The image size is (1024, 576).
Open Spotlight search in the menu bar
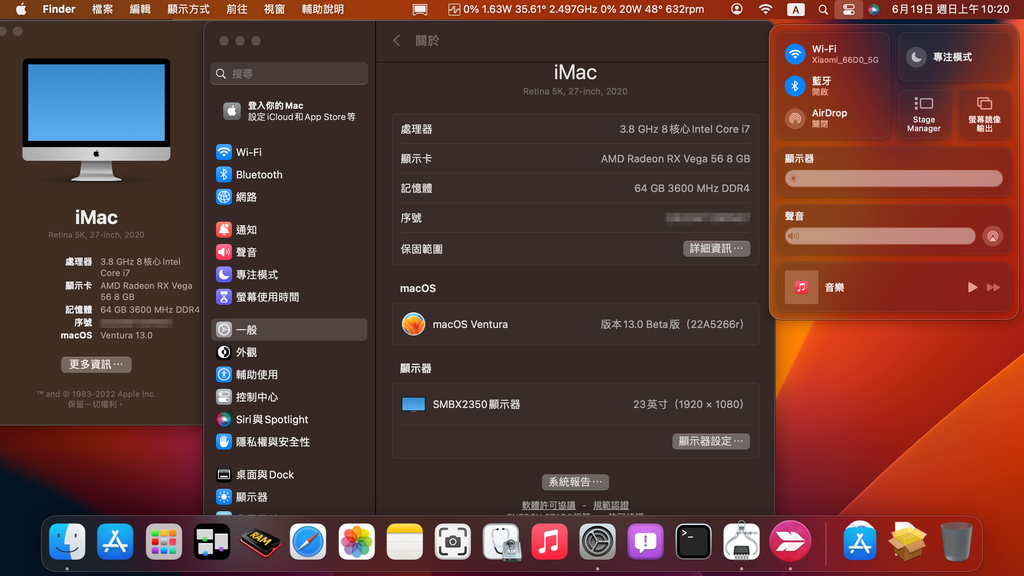coord(823,9)
